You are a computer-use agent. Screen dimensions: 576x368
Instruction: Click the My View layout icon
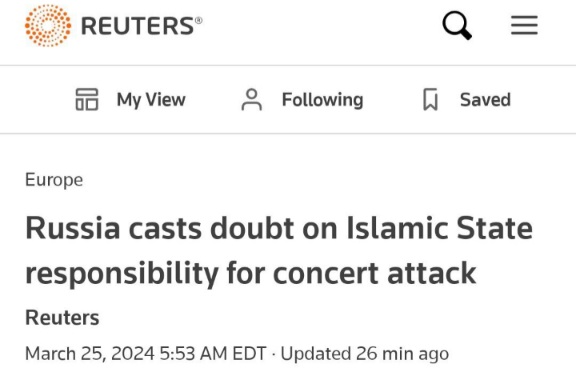coord(87,100)
